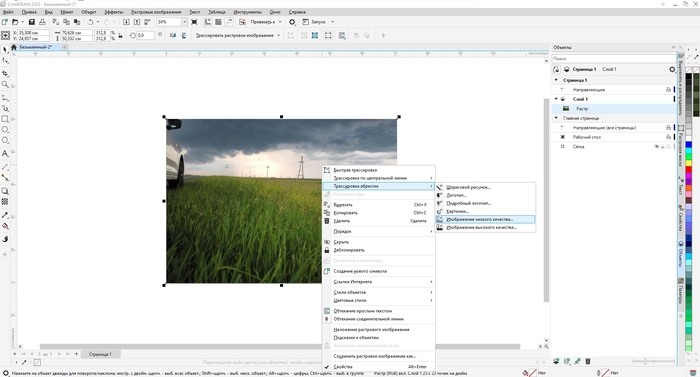Click Копировать in context menu
Viewport: 700px width, 377px height.
pyautogui.click(x=379, y=213)
